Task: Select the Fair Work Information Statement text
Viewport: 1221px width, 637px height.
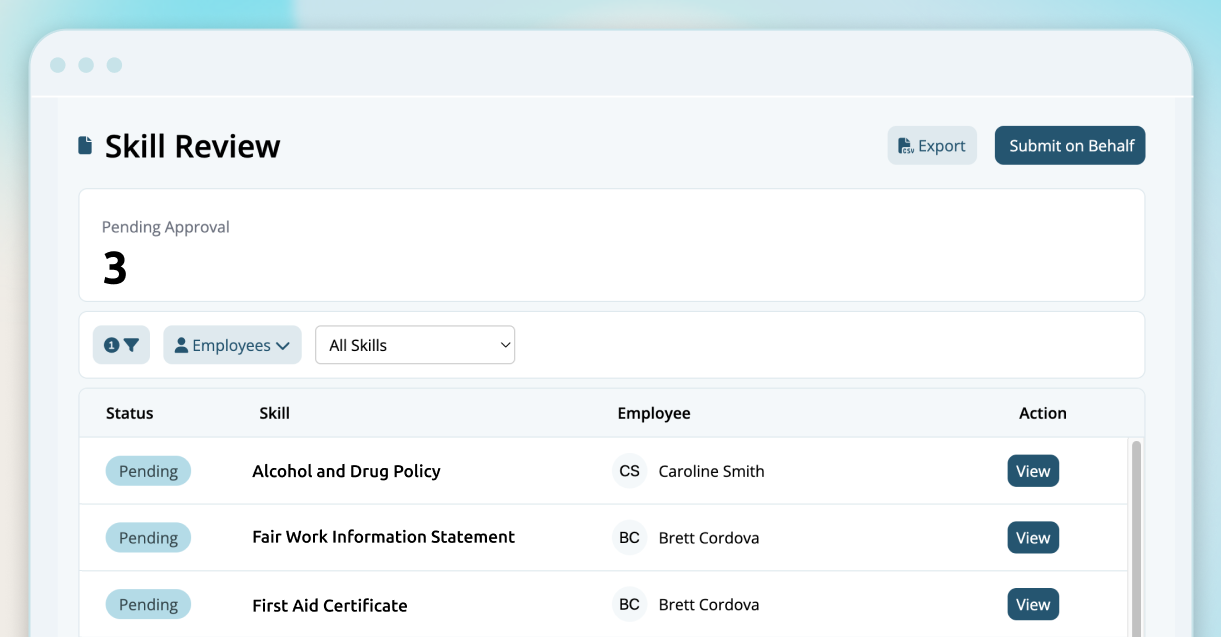Action: click(383, 537)
